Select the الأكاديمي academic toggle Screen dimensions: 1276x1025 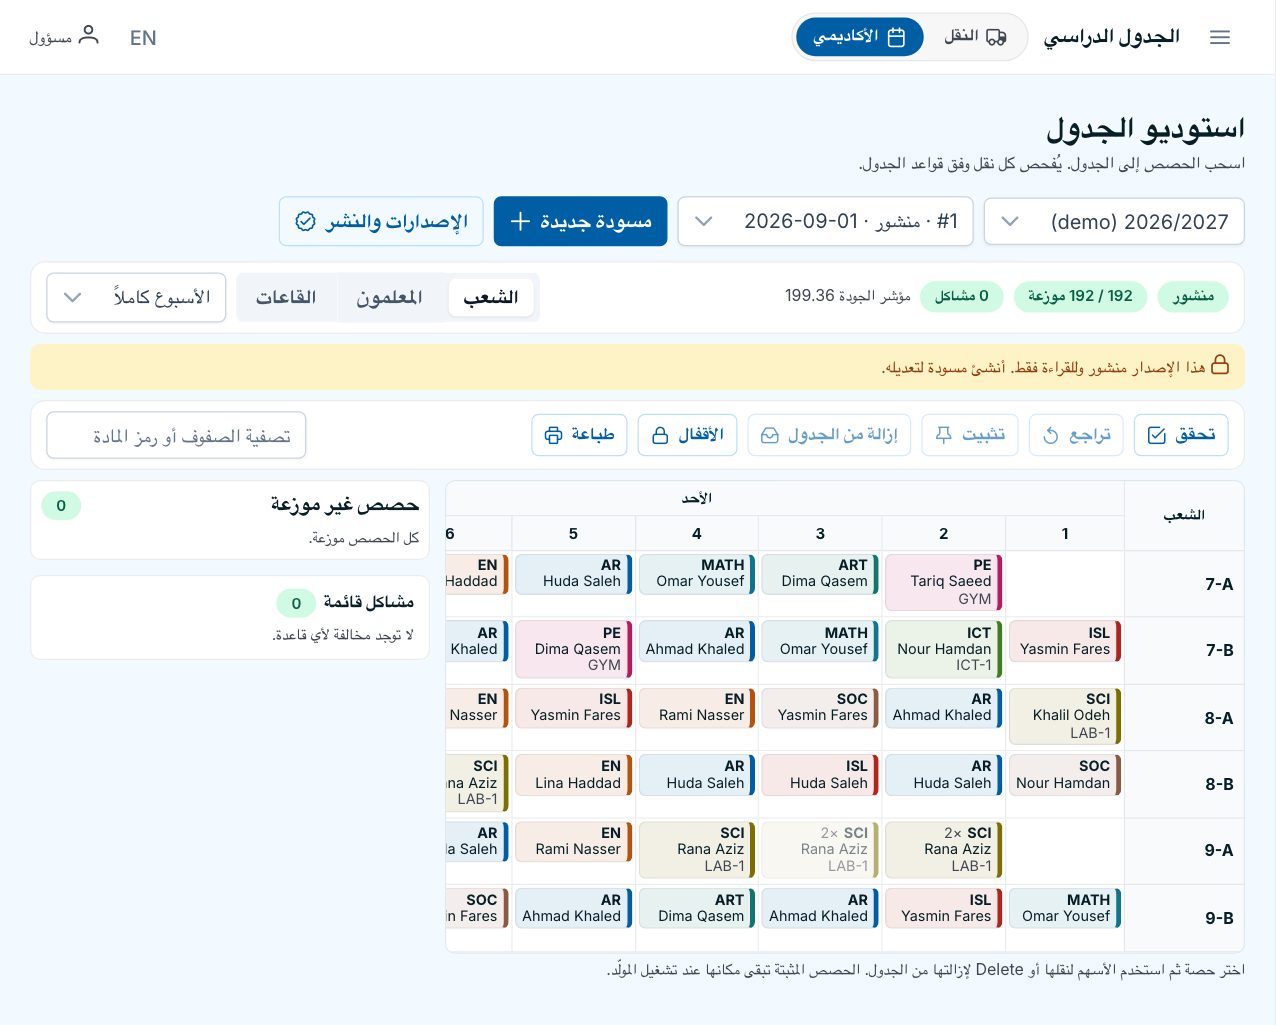click(859, 37)
